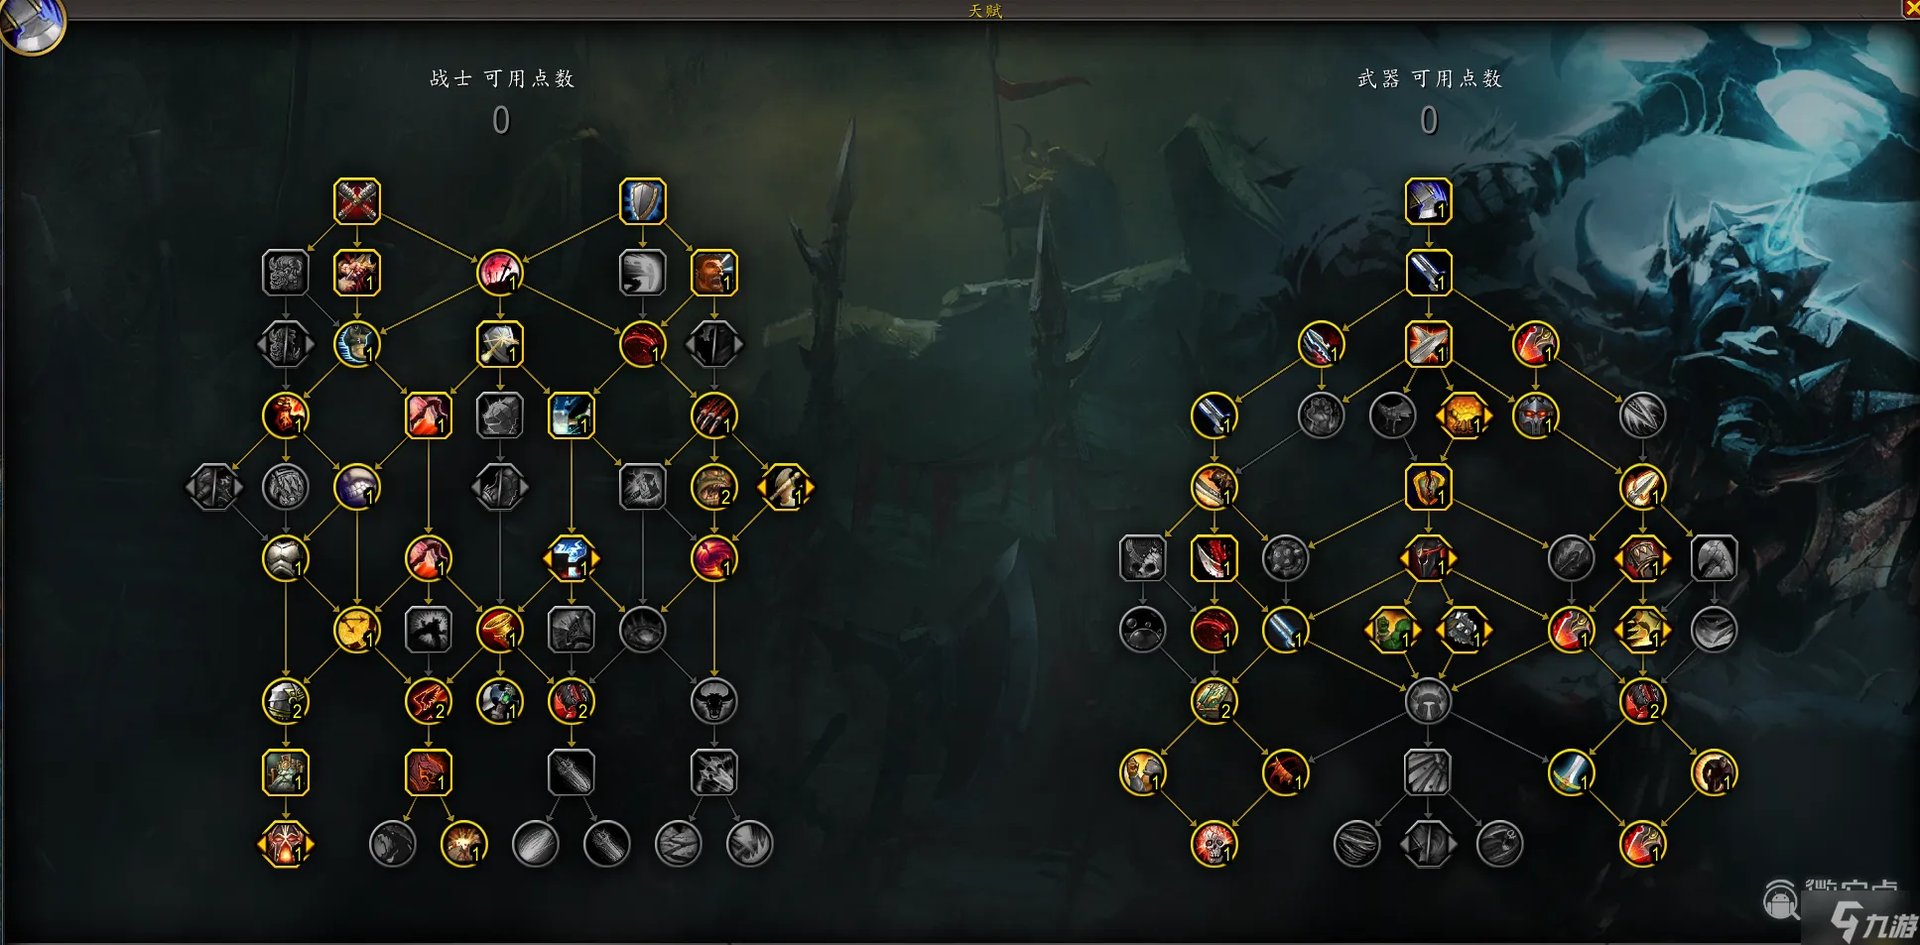The height and width of the screenshot is (945, 1920).
Task: Select the winged helmet talent atop Arms tree
Action: coord(1428,201)
